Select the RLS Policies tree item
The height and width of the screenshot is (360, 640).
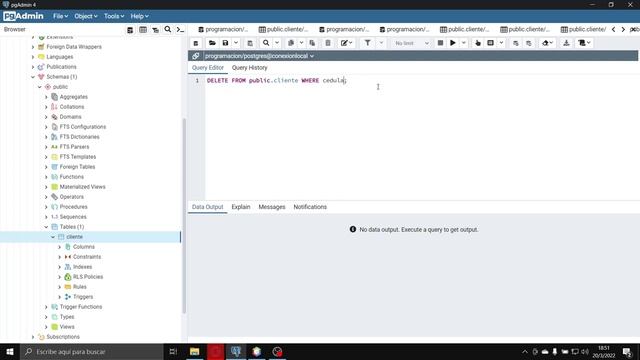[88, 277]
